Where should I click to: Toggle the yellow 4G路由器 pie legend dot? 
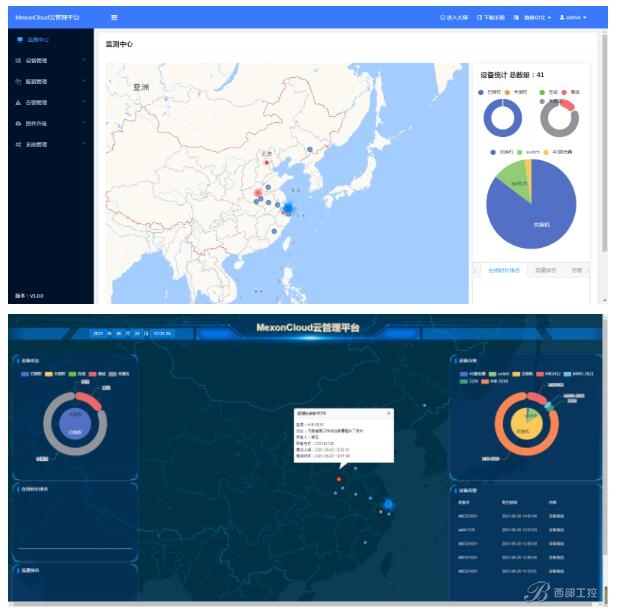tap(546, 152)
